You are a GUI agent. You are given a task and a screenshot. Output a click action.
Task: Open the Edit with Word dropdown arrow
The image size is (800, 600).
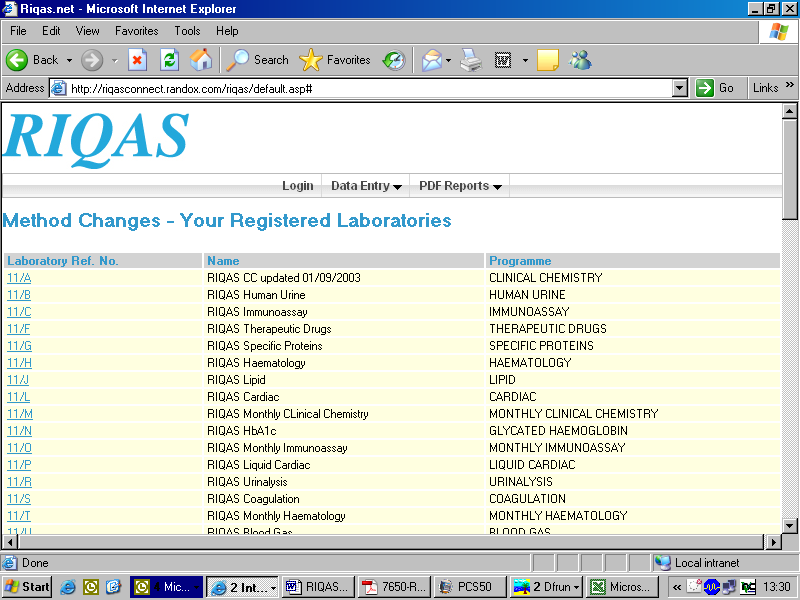(x=525, y=60)
